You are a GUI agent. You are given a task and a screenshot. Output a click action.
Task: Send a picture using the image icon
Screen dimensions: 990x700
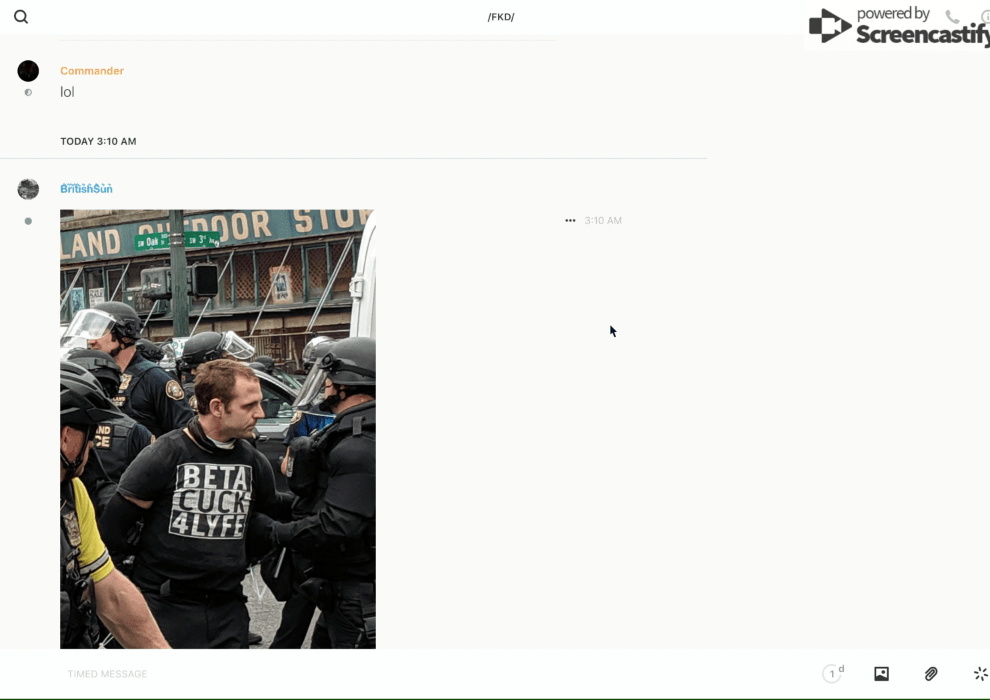(881, 673)
